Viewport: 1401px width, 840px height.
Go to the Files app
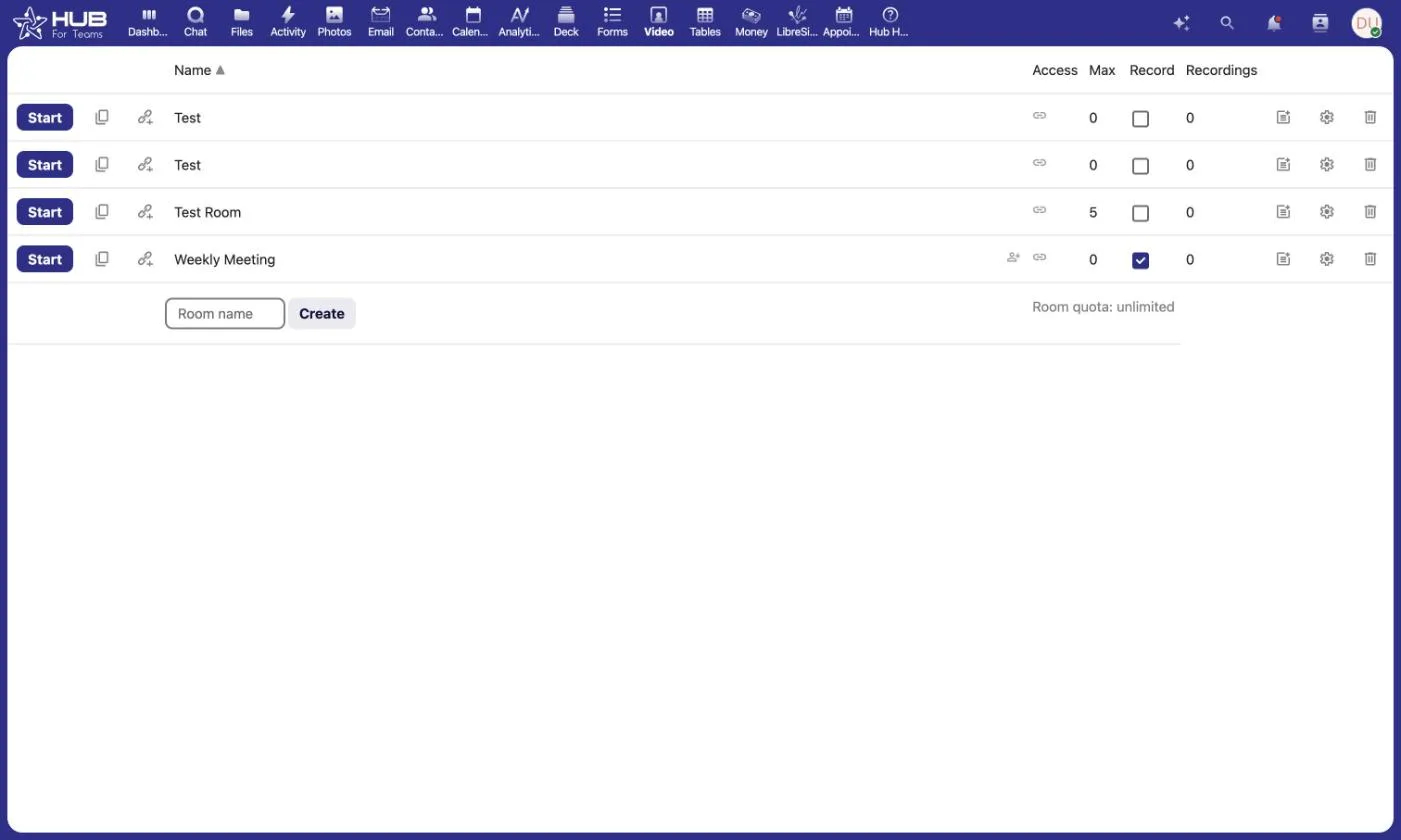click(241, 22)
